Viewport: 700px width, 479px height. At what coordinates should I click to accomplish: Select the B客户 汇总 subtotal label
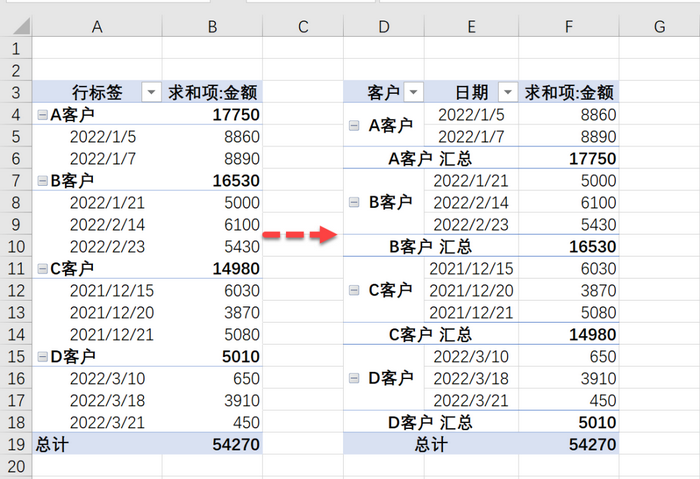[x=430, y=246]
